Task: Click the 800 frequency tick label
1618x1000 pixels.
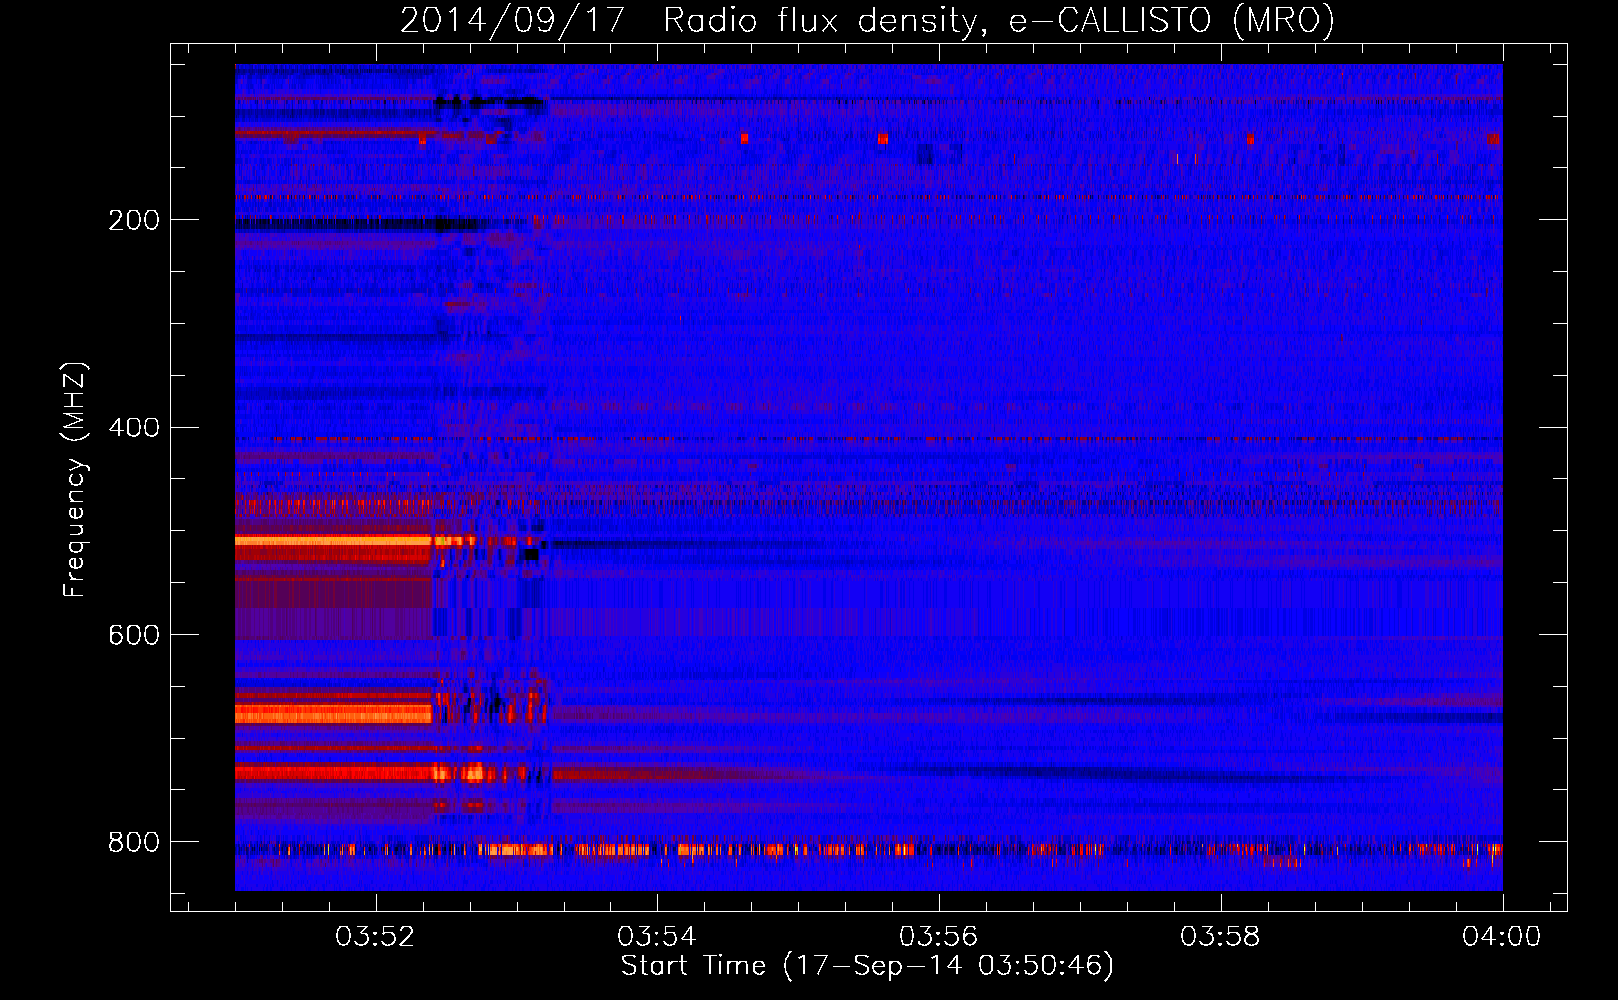Action: [134, 843]
